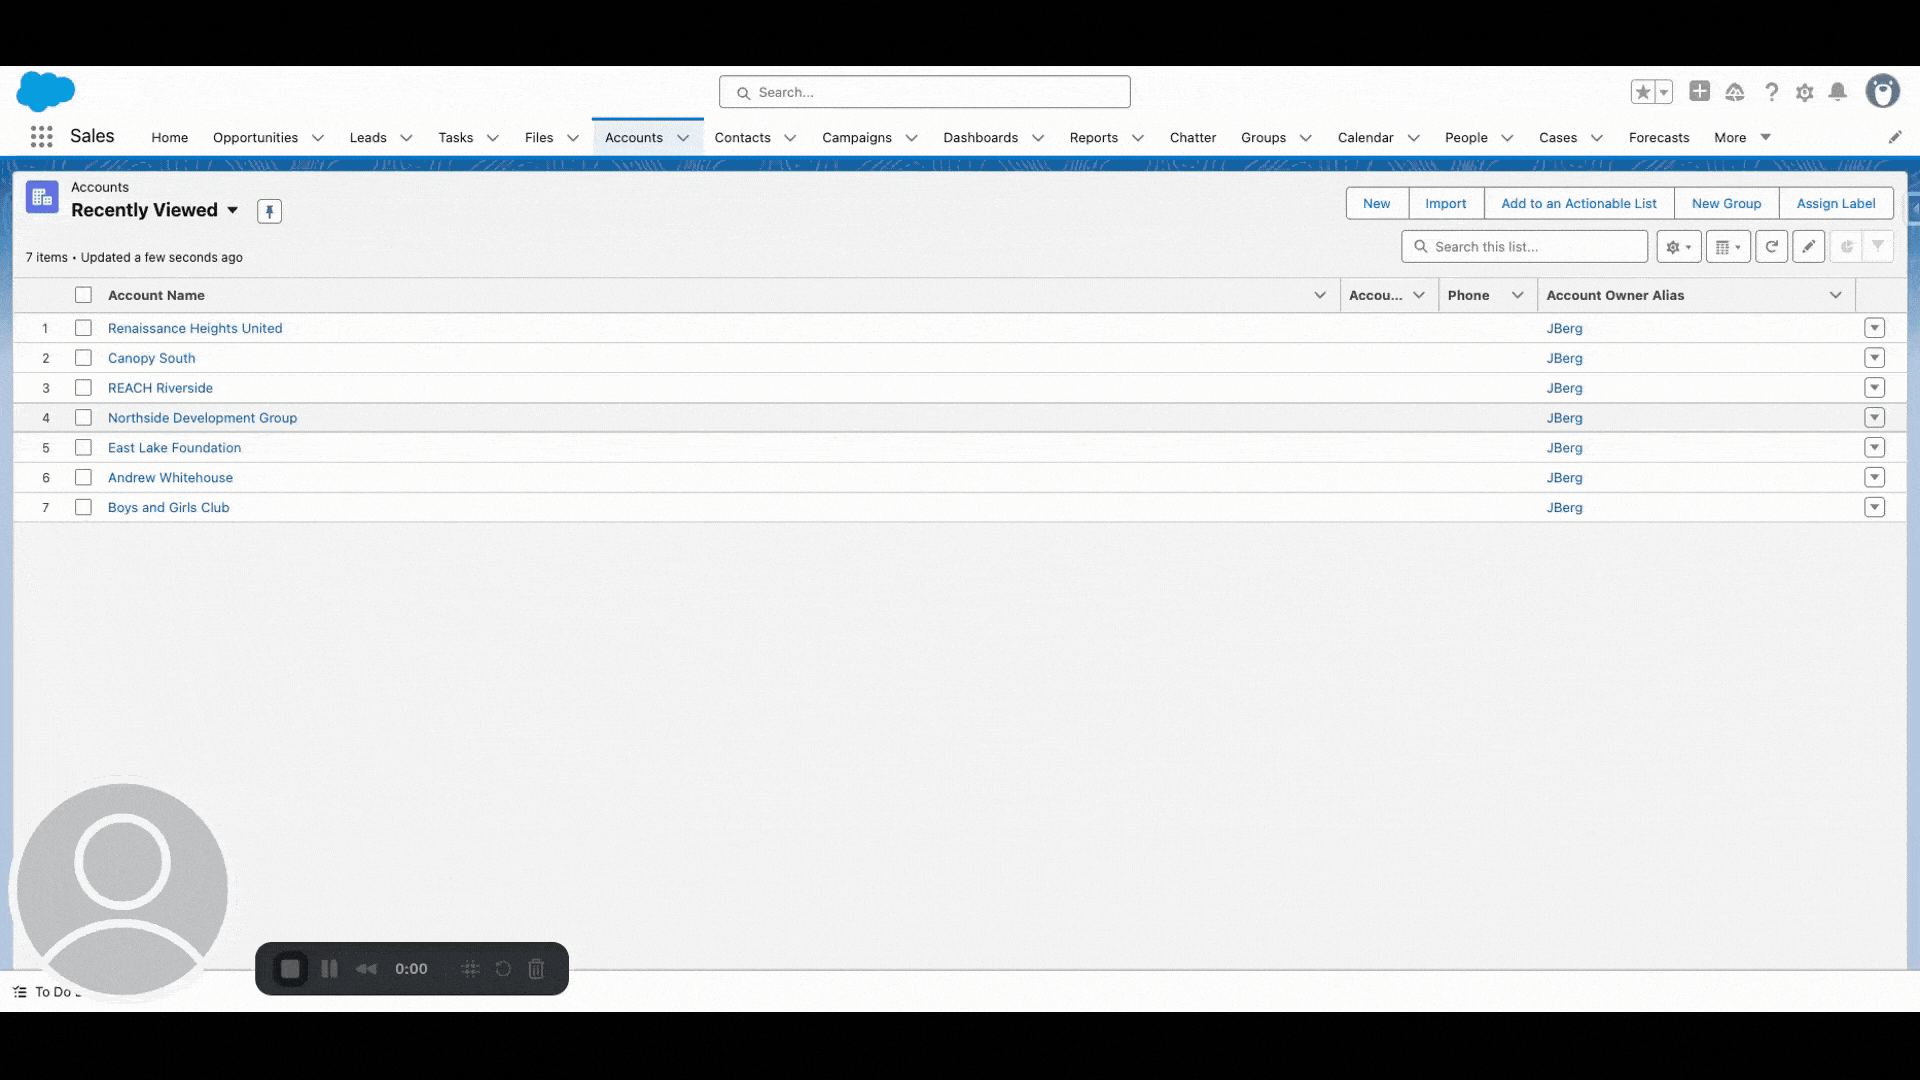Pin the Recently Viewed list view

coord(269,211)
